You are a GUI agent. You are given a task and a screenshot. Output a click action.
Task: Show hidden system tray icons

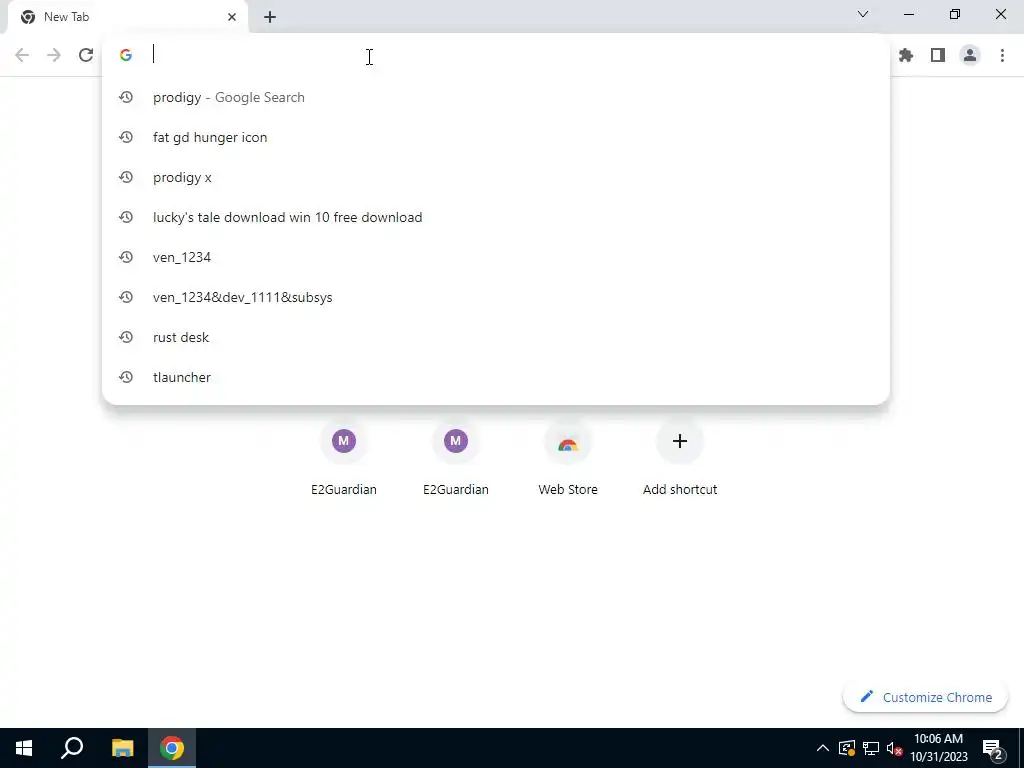coord(823,748)
